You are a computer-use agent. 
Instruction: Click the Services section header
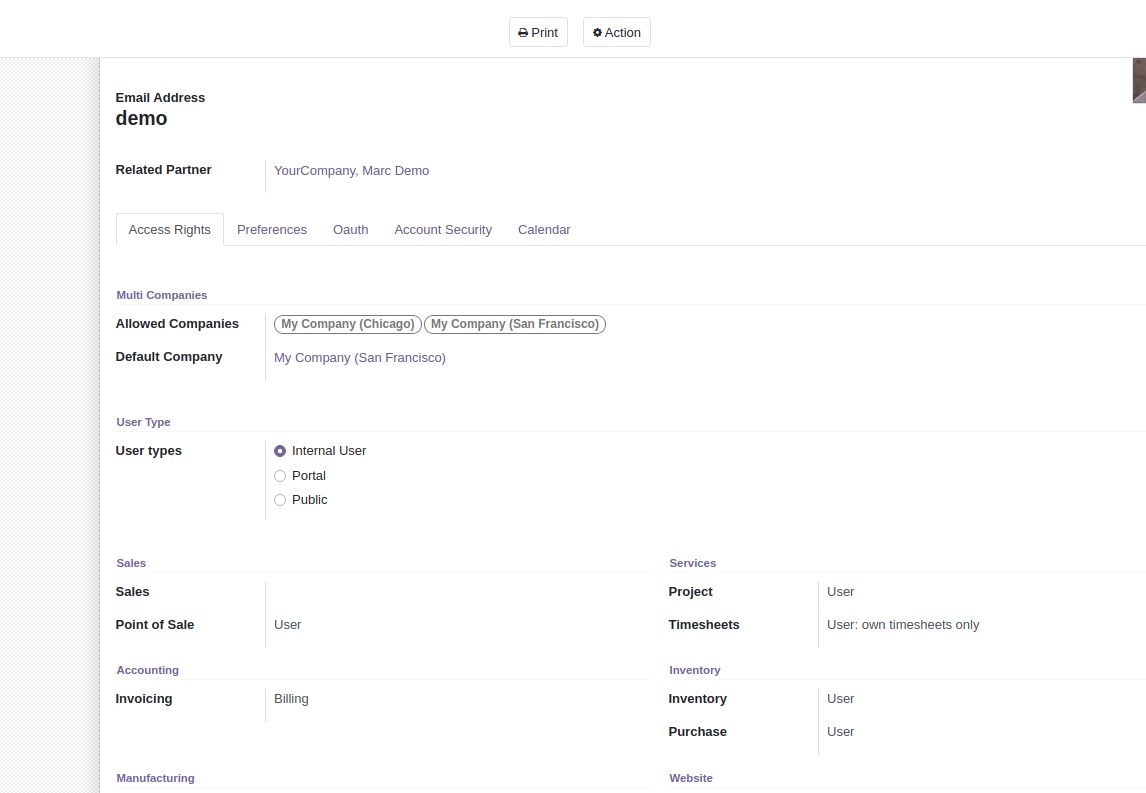point(693,564)
